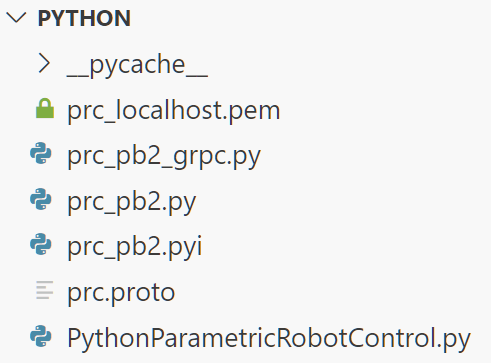This screenshot has height=363, width=491.
Task: Click the Python icon beside prc_pb2_grpc.py
Action: tap(41, 153)
